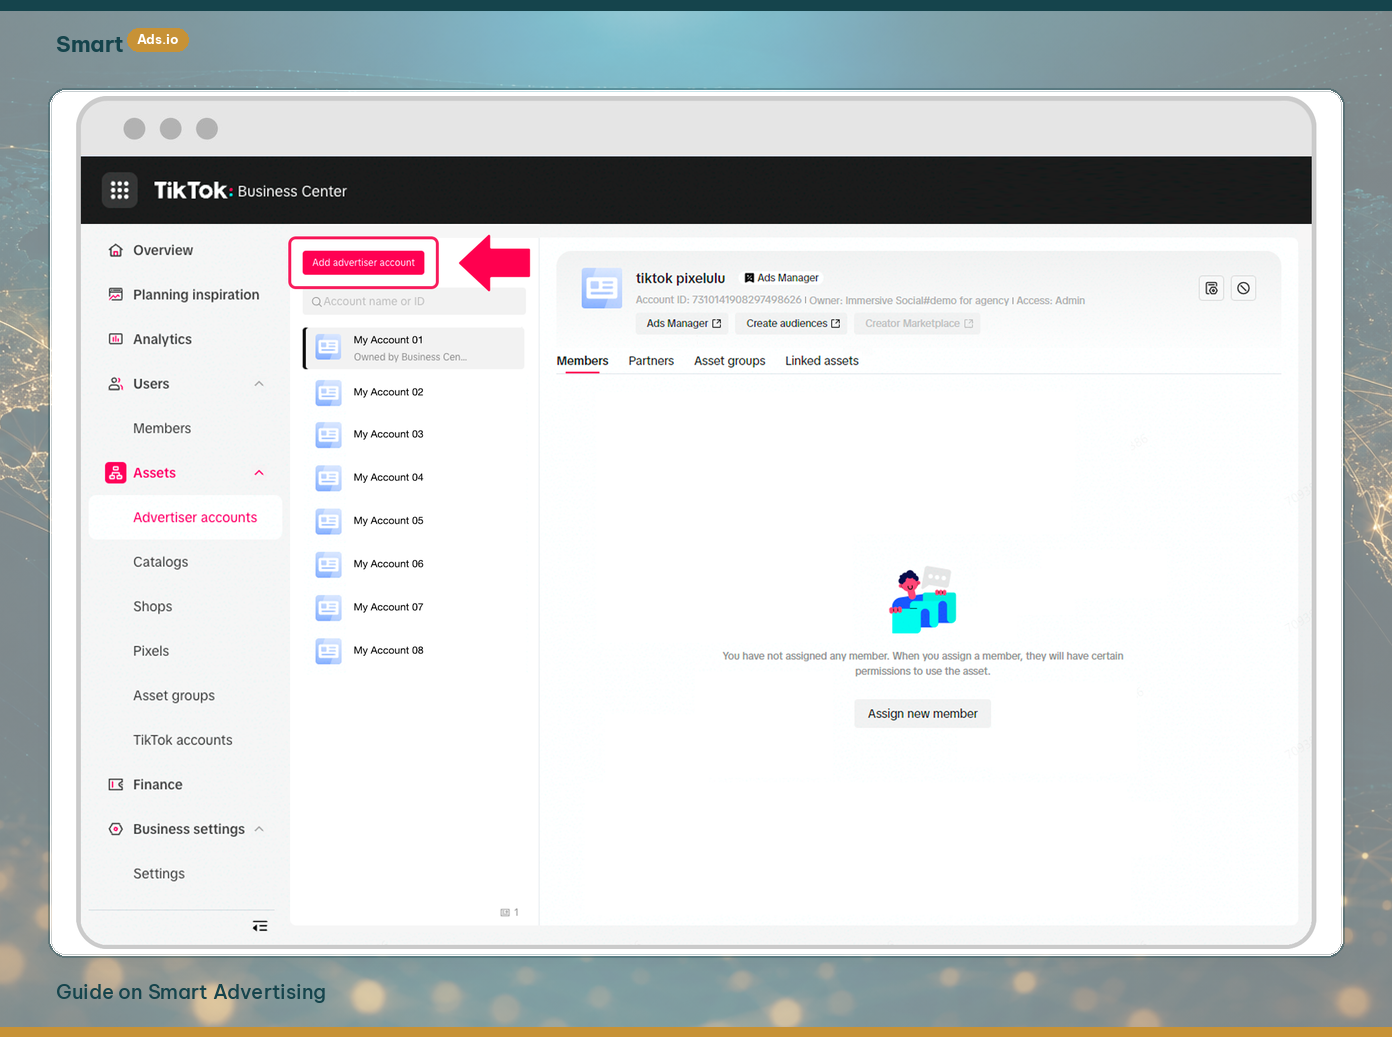1392x1037 pixels.
Task: Click the Finance wallet icon
Action: coord(116,785)
